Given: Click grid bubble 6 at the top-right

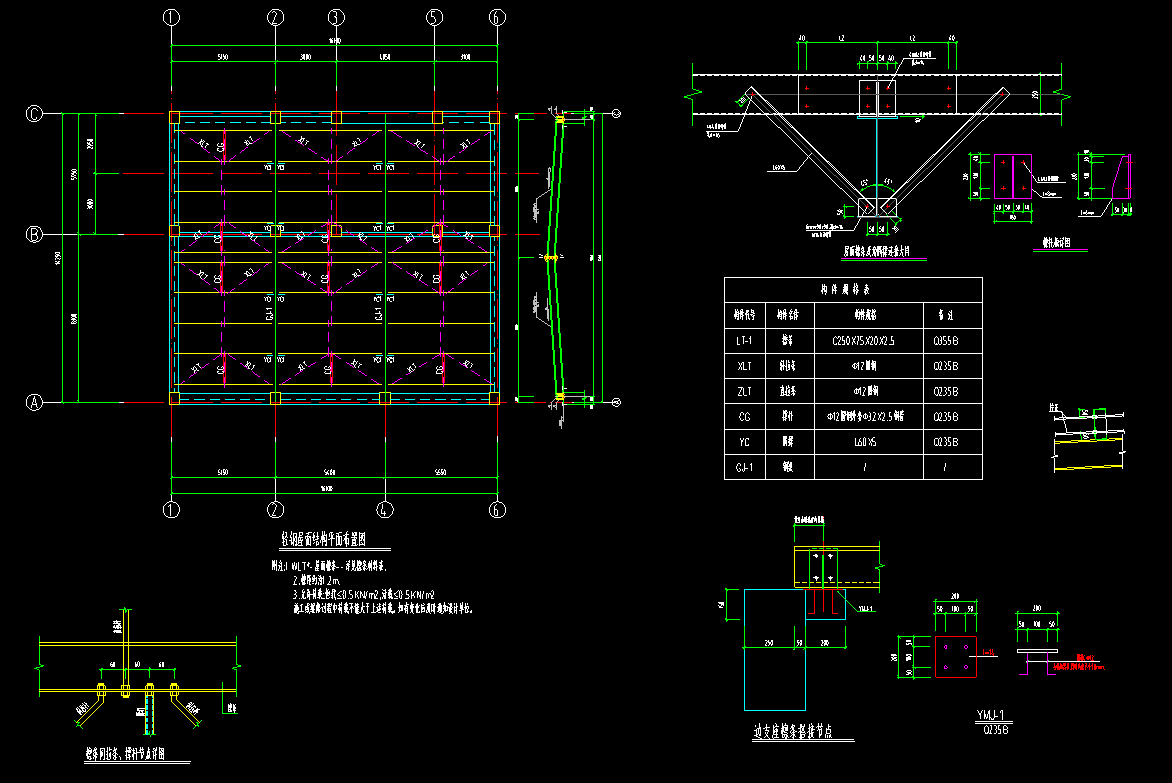Looking at the screenshot, I should (495, 17).
